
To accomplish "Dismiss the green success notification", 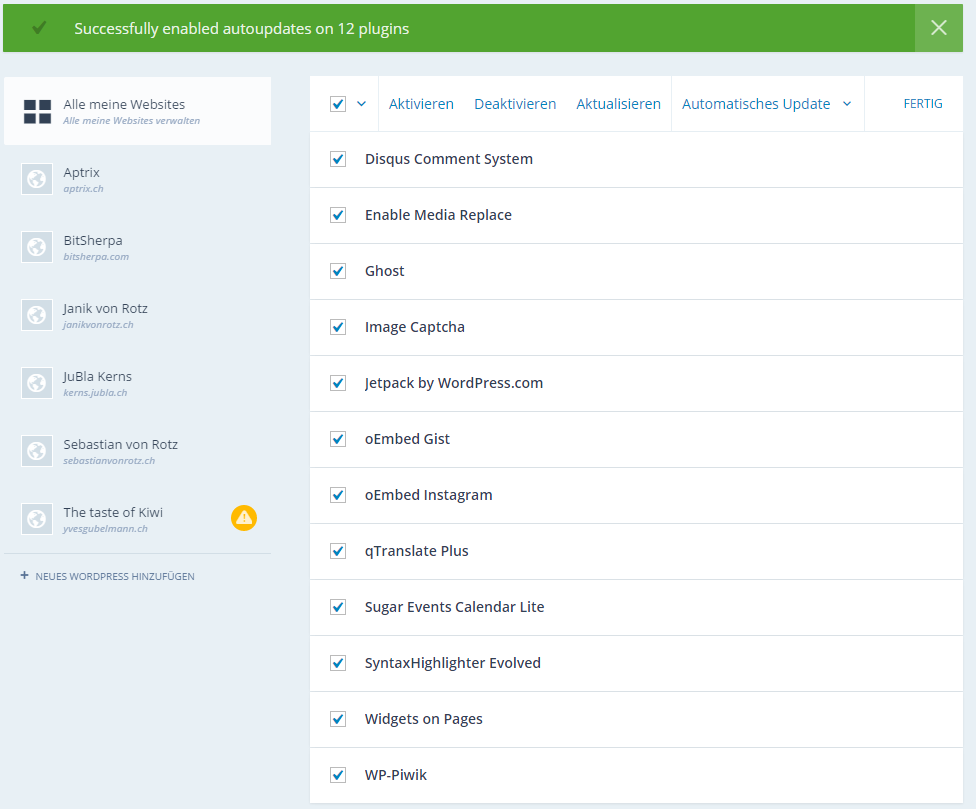I will tap(939, 28).
